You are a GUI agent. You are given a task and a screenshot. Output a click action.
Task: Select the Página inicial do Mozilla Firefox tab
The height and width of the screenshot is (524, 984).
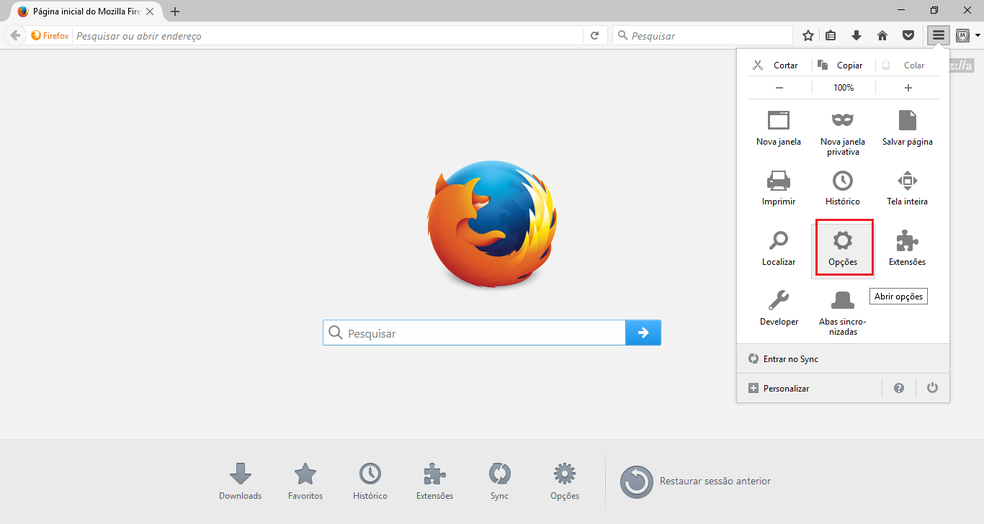click(x=85, y=11)
